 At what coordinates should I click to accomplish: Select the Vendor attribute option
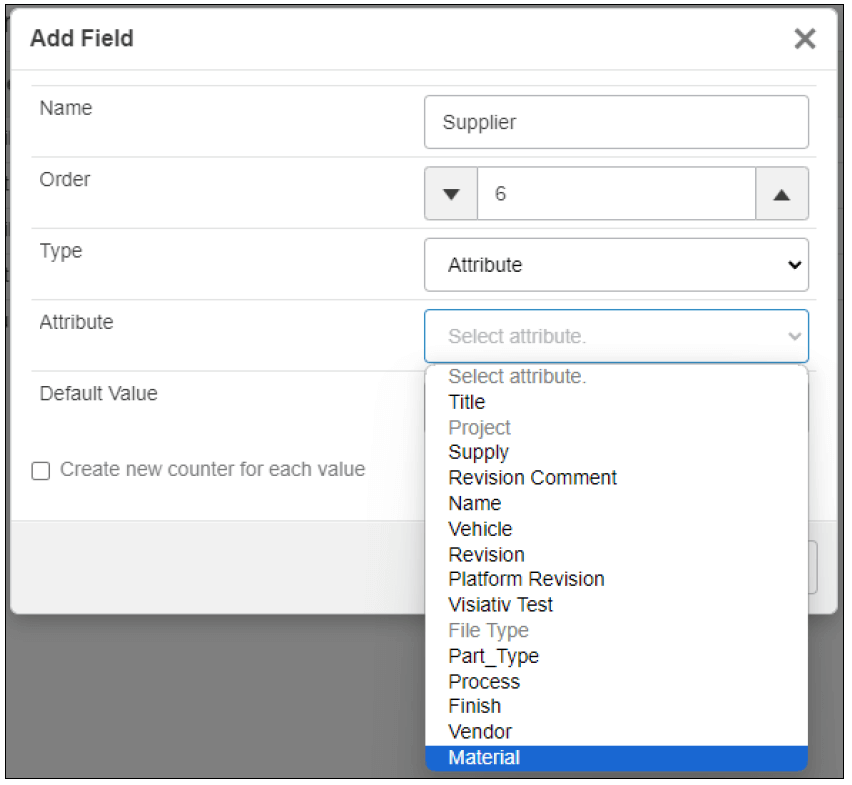tap(480, 732)
